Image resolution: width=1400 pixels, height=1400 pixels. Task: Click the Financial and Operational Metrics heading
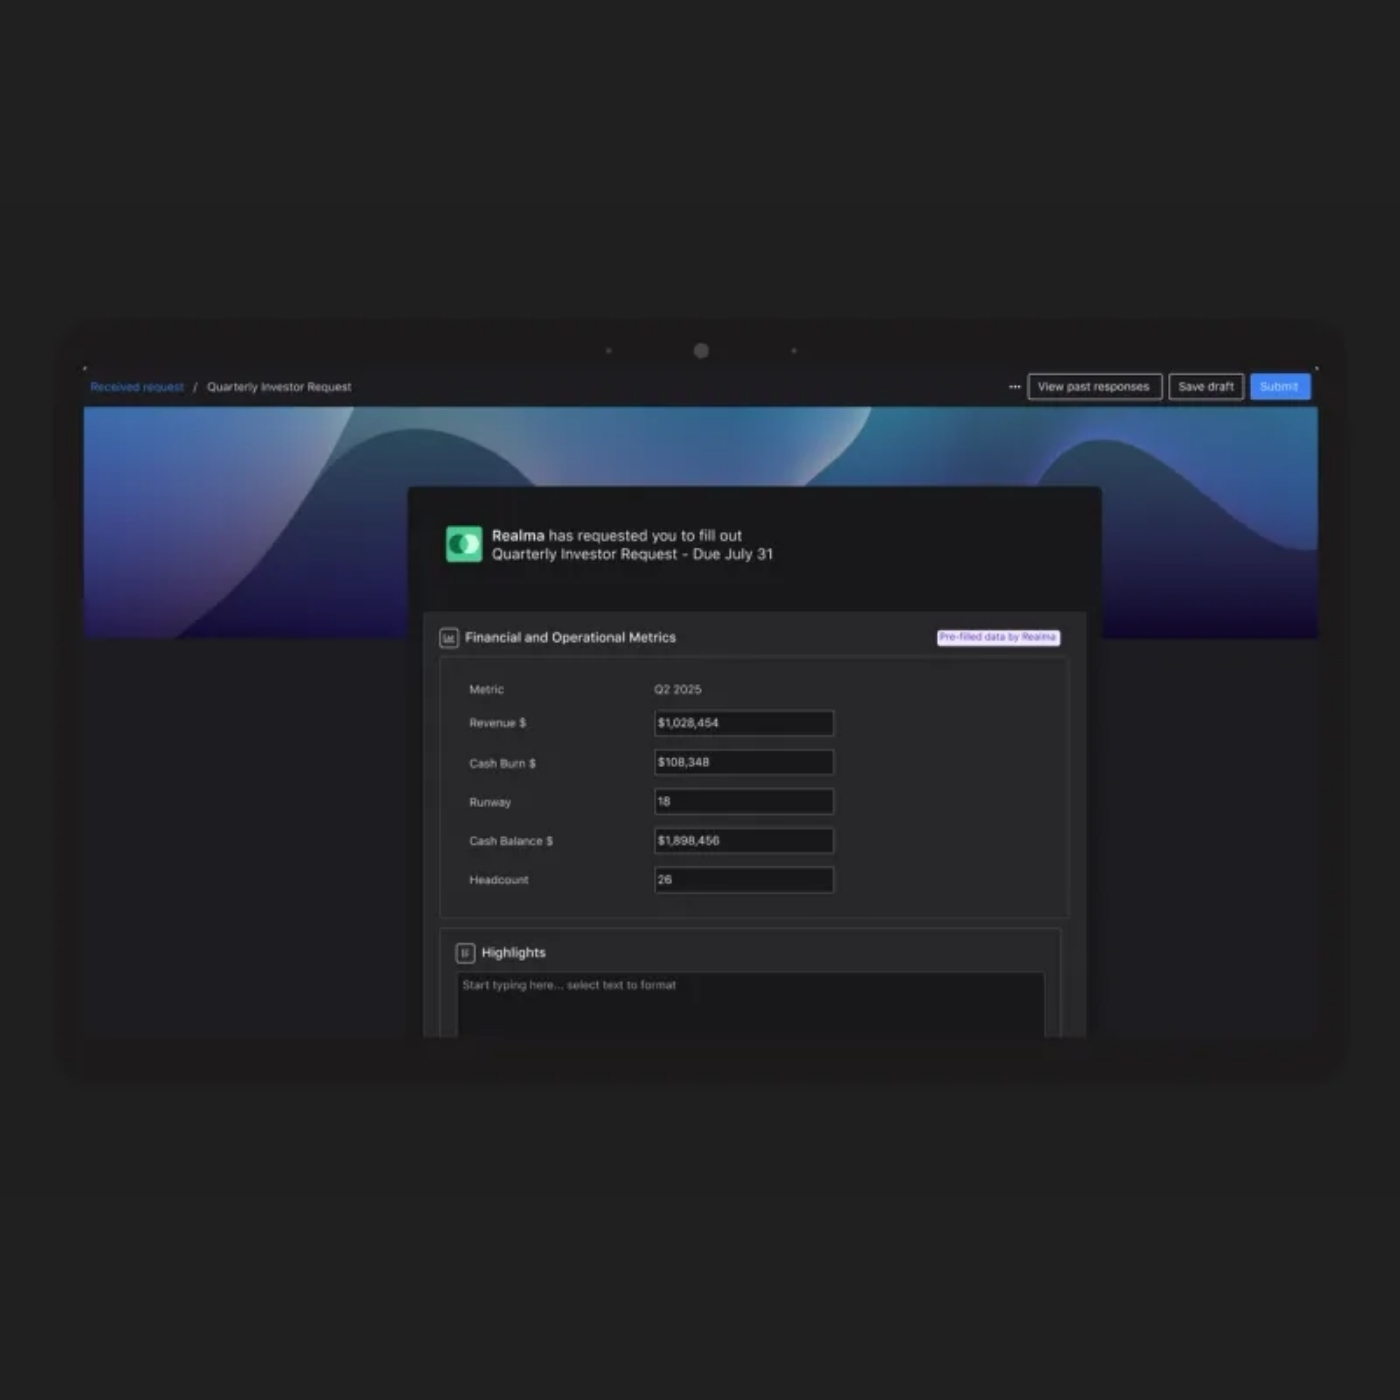(x=570, y=638)
